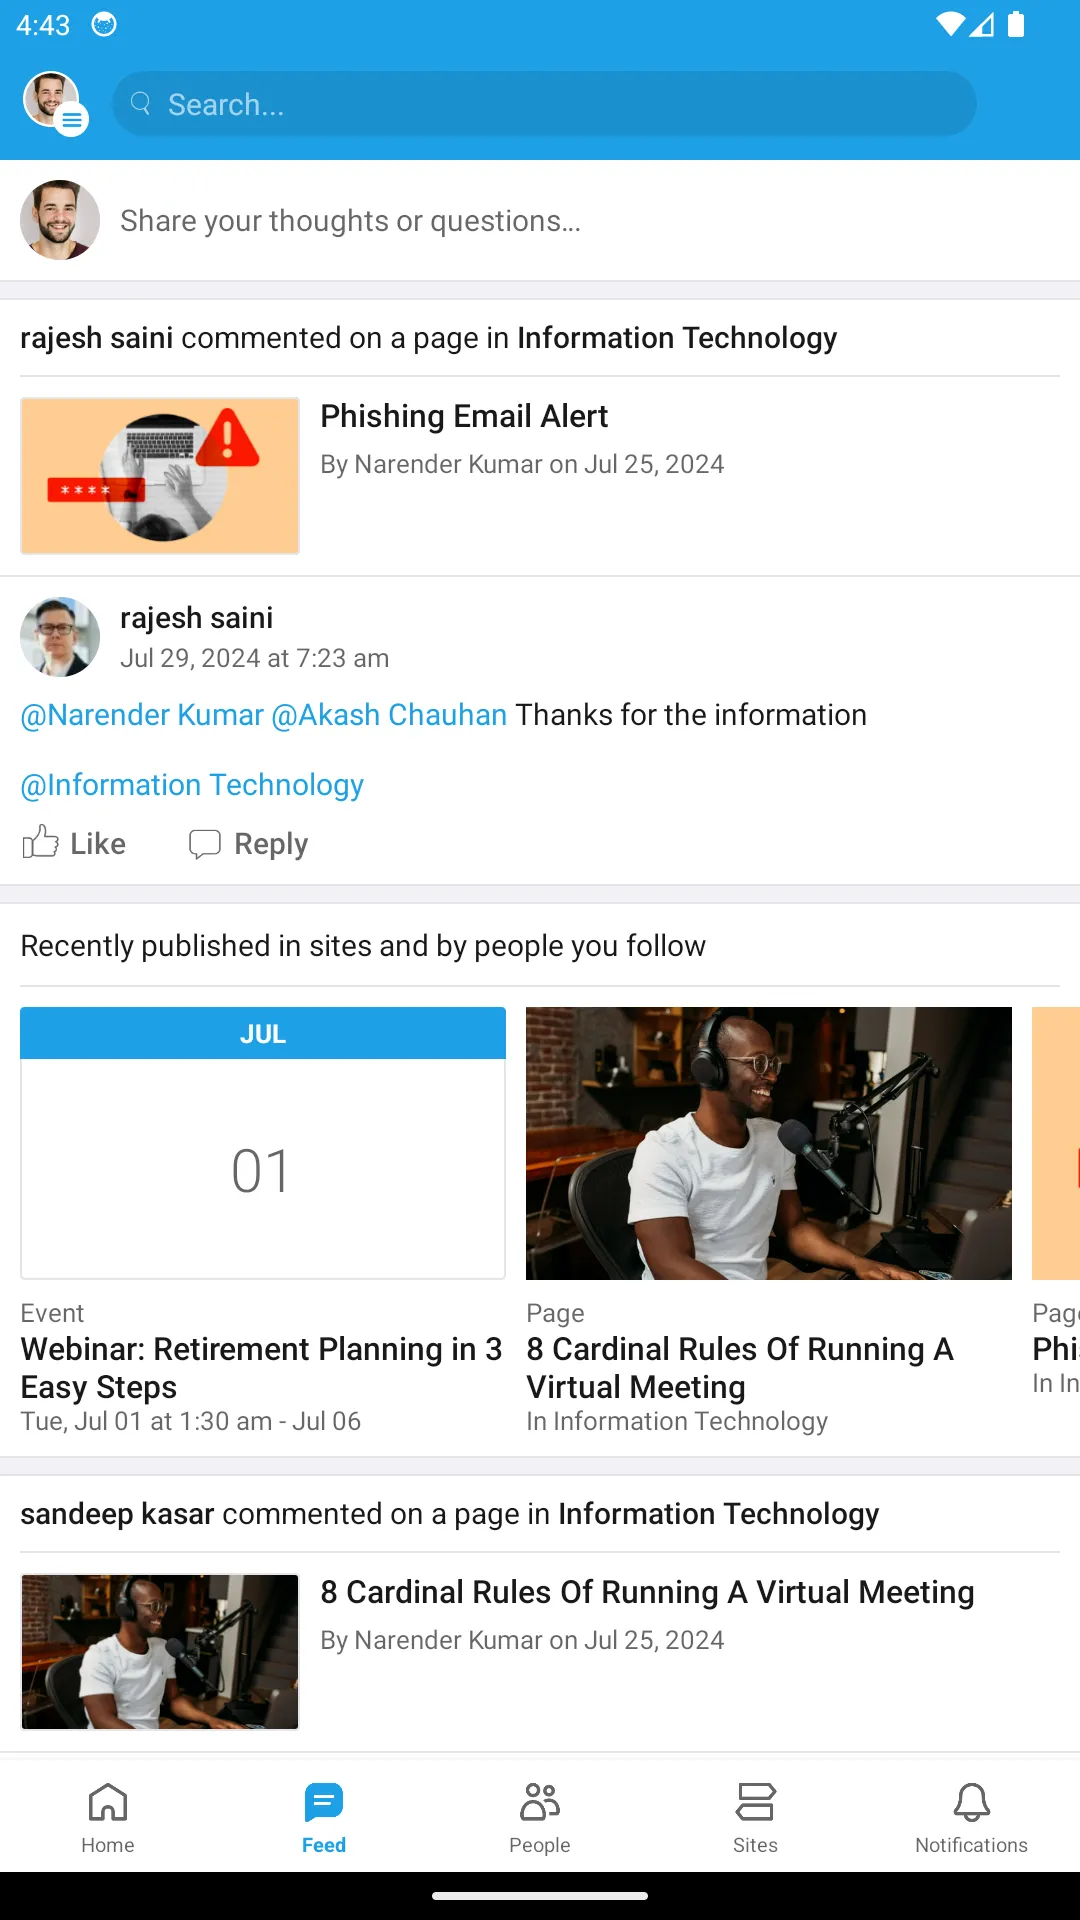Open Webinar: Retirement Planning event title

[261, 1367]
